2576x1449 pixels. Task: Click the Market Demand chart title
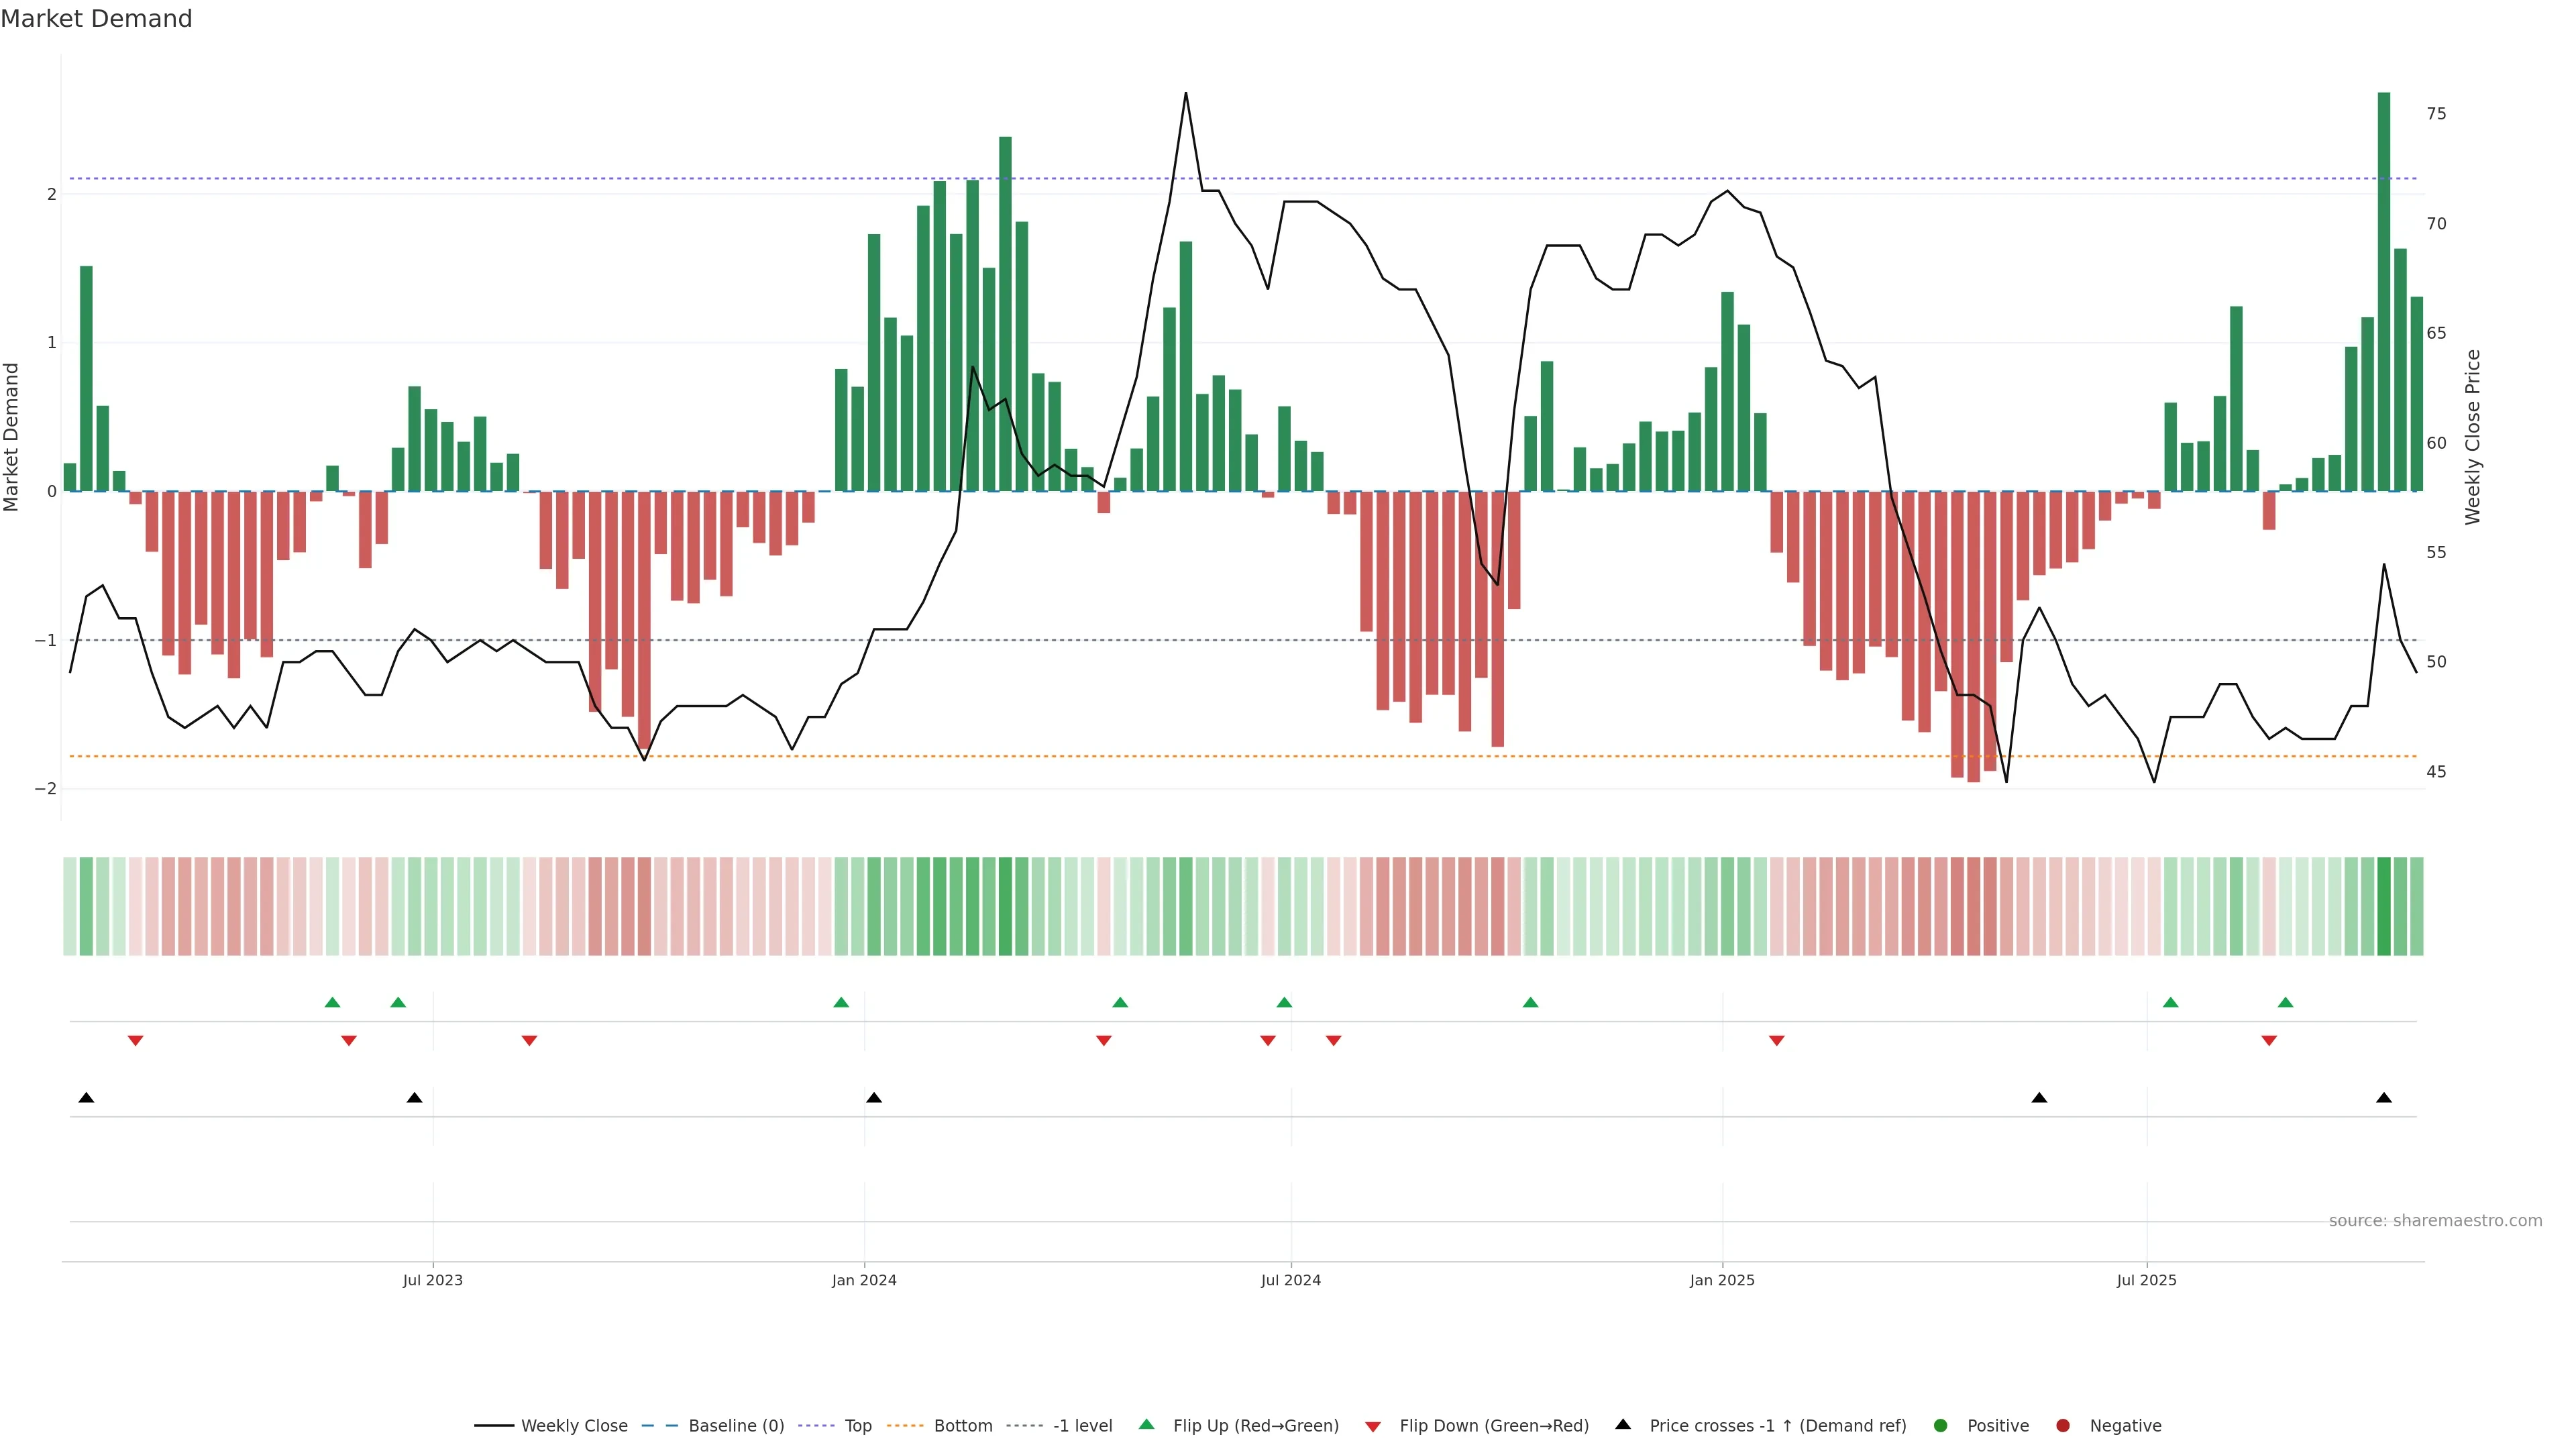[x=96, y=19]
